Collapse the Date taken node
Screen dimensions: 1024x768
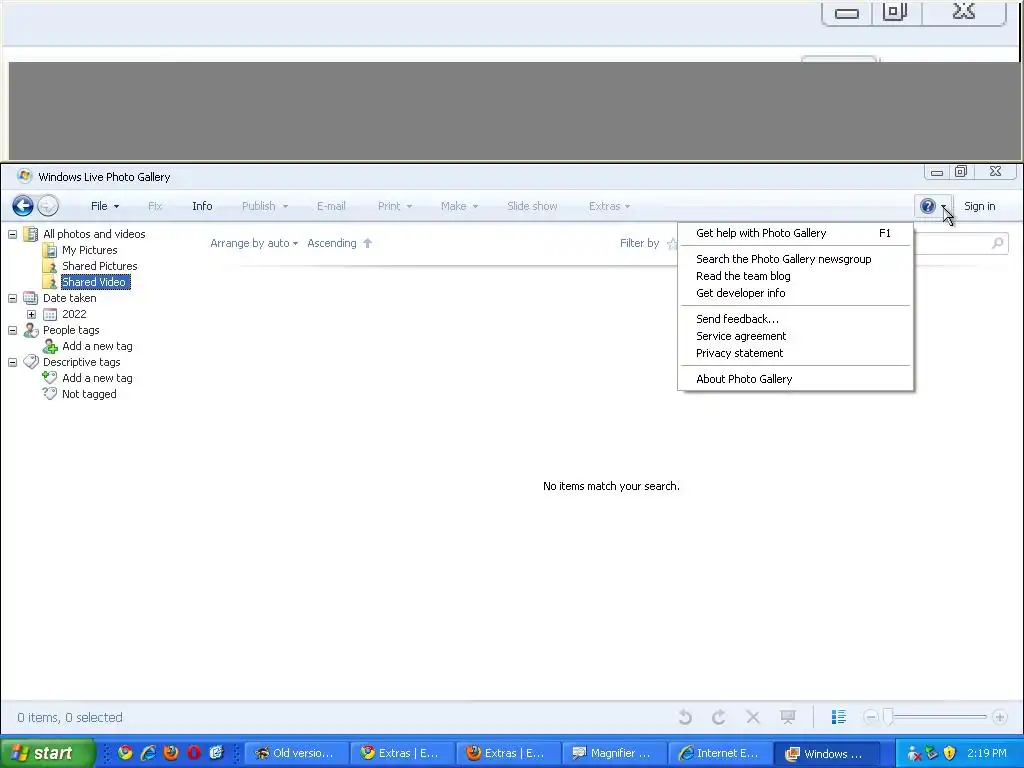tap(12, 298)
